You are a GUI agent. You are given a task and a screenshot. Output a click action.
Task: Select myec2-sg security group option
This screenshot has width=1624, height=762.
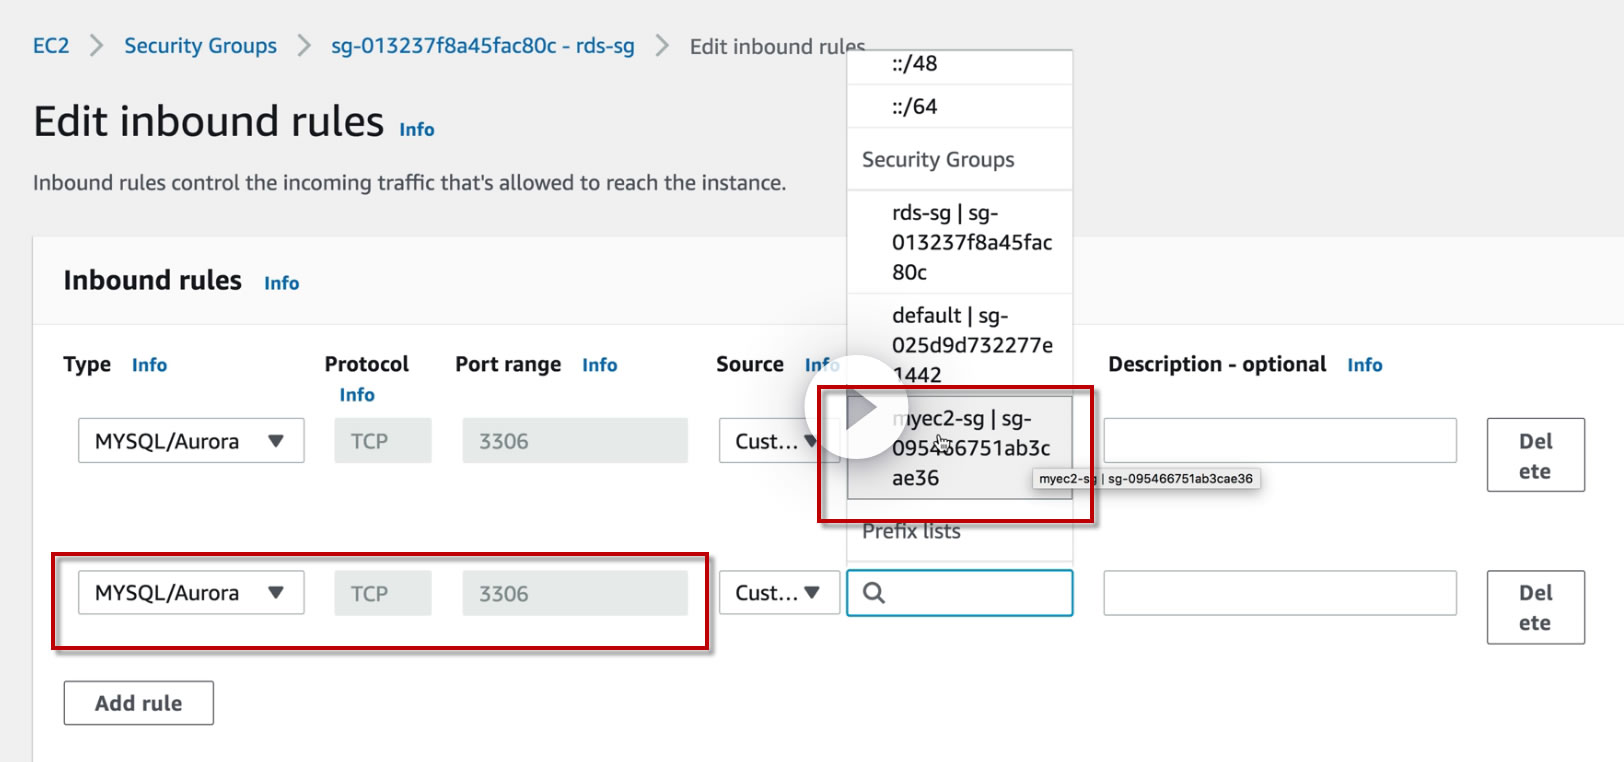coord(970,448)
